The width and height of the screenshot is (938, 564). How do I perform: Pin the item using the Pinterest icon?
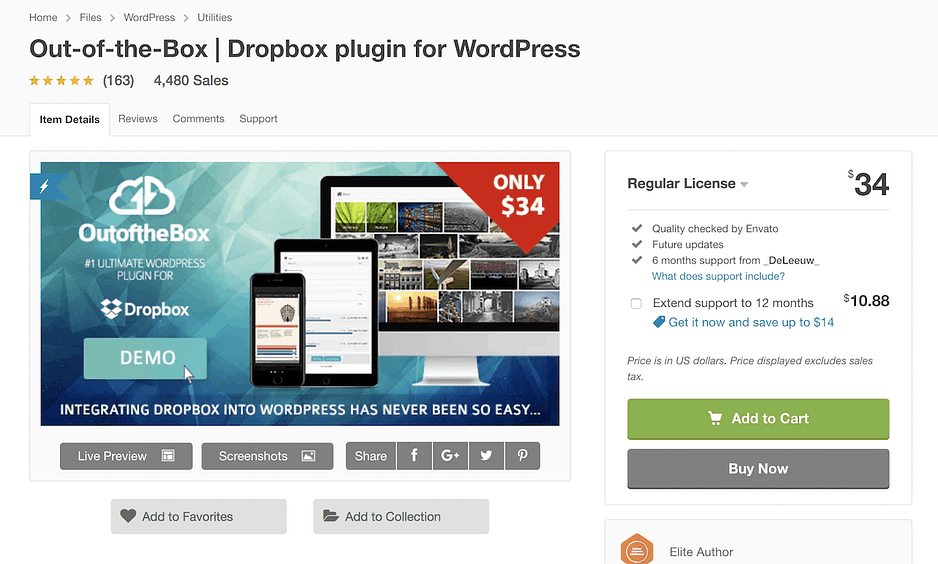click(x=522, y=456)
